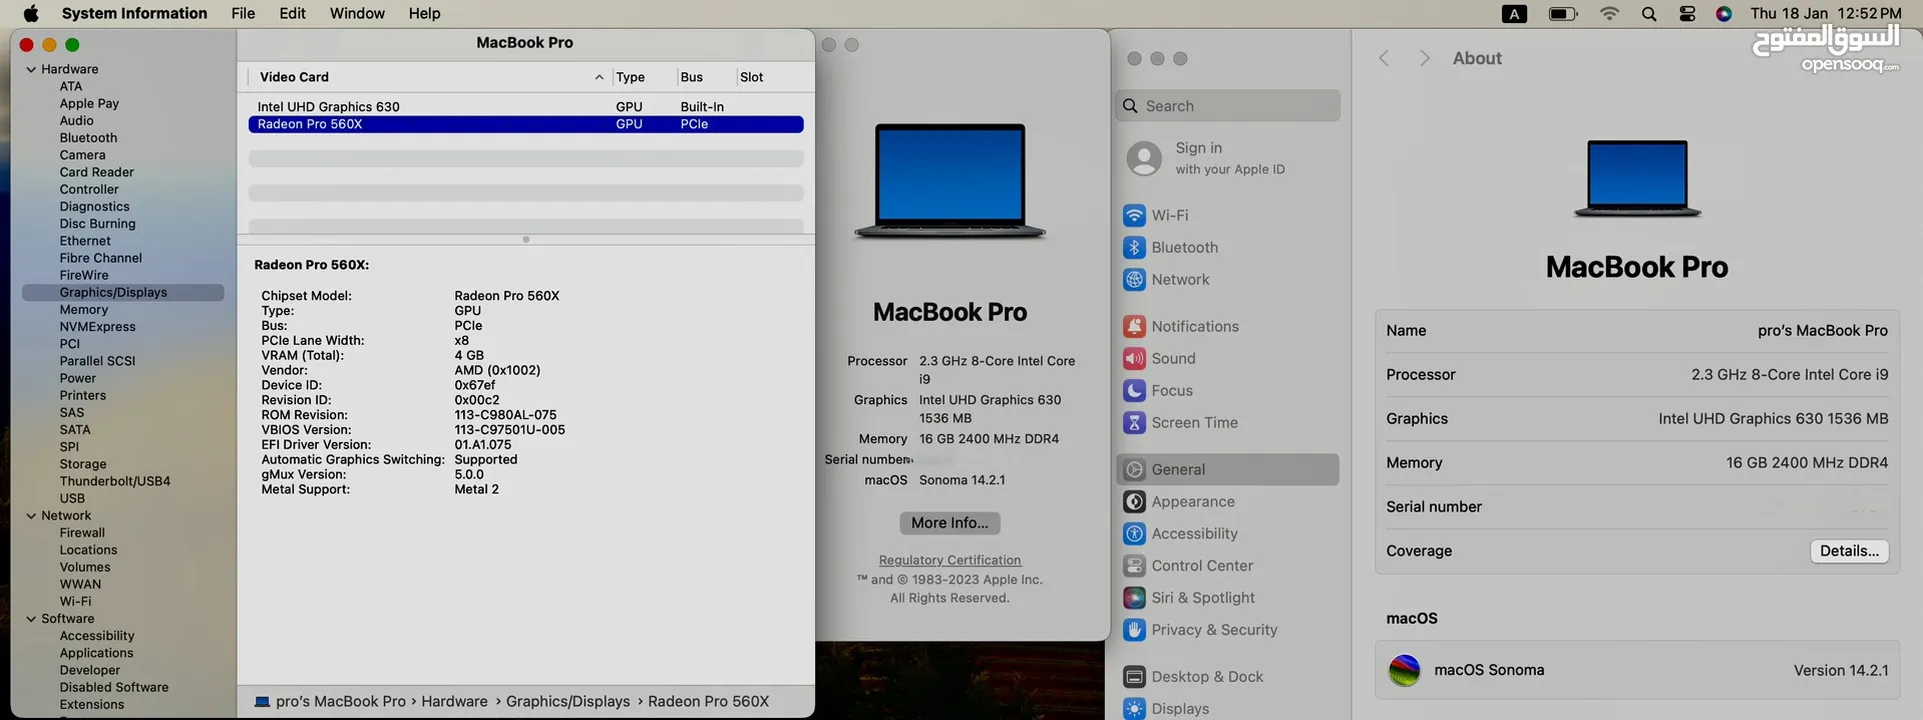The height and width of the screenshot is (720, 1923).
Task: Select Storage in the Hardware tree
Action: 83,464
